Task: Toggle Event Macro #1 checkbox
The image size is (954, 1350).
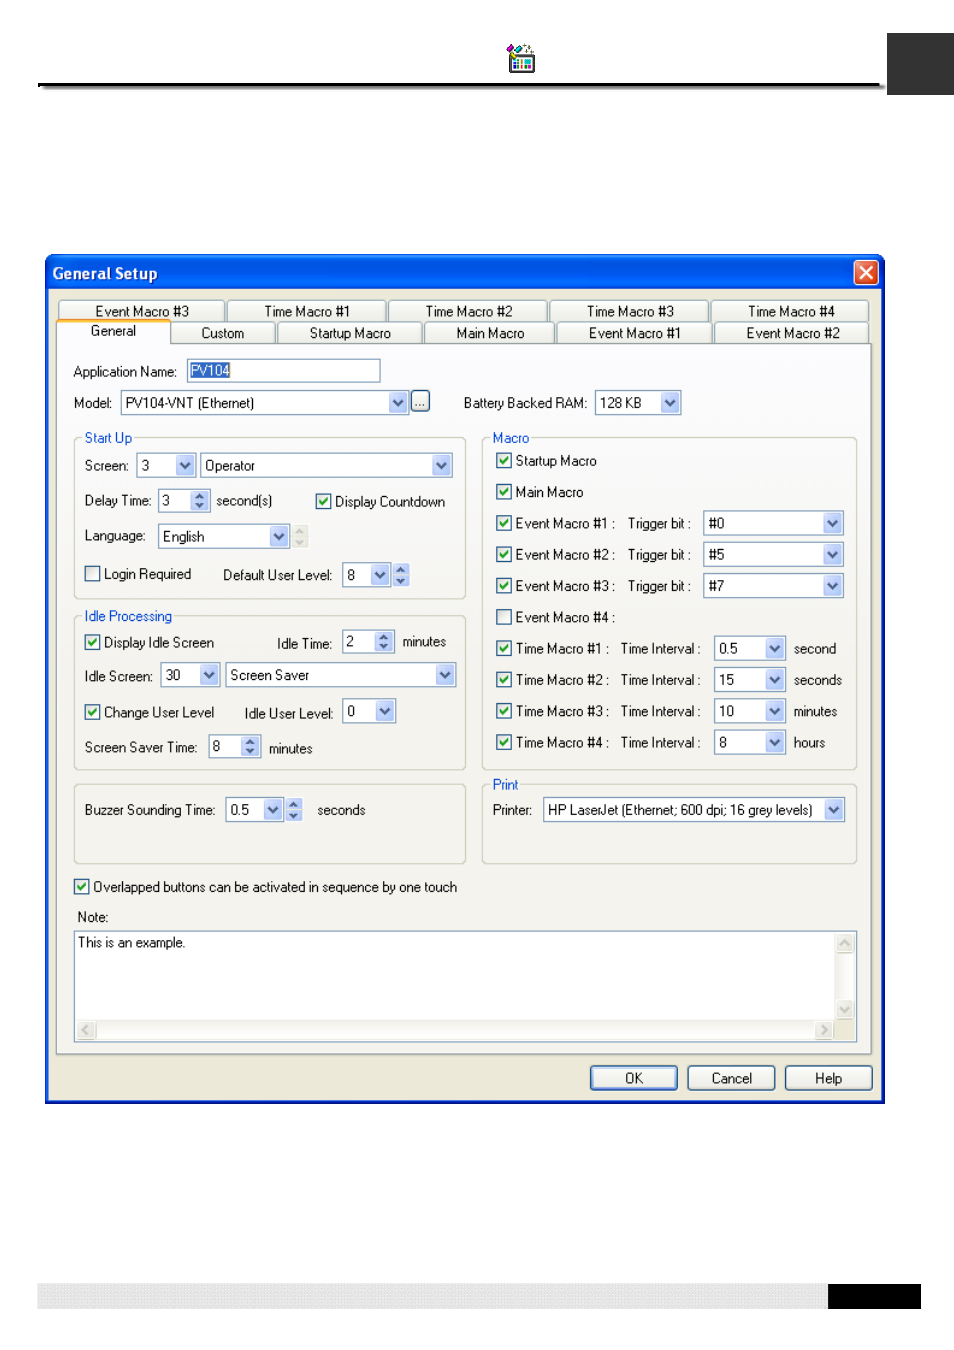Action: tap(504, 522)
